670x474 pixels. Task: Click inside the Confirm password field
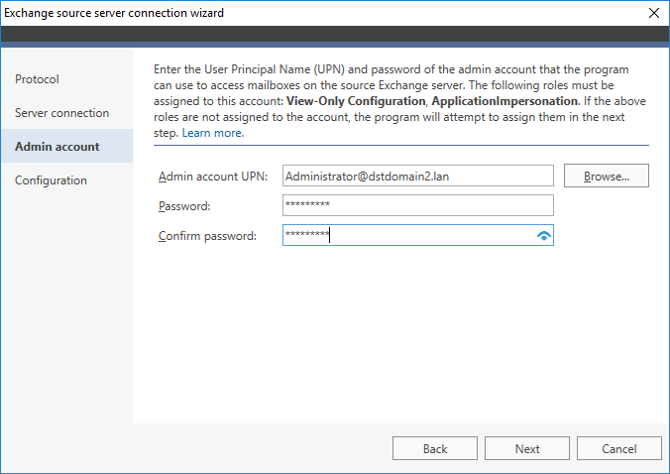pyautogui.click(x=405, y=236)
